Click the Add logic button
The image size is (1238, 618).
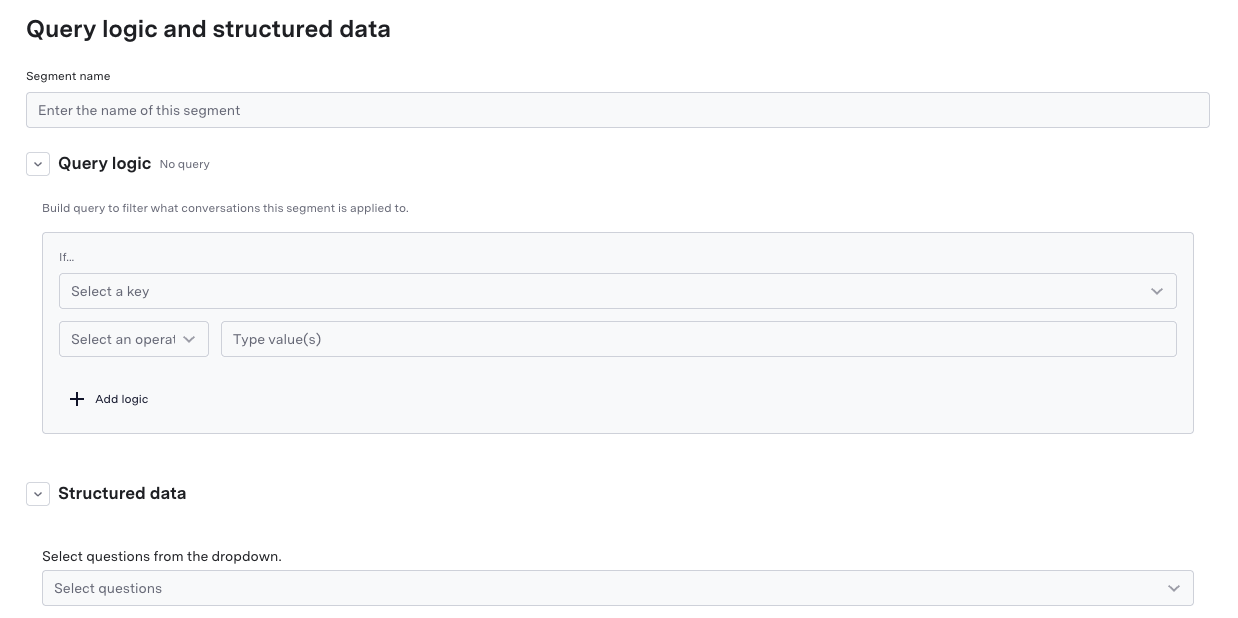click(108, 399)
